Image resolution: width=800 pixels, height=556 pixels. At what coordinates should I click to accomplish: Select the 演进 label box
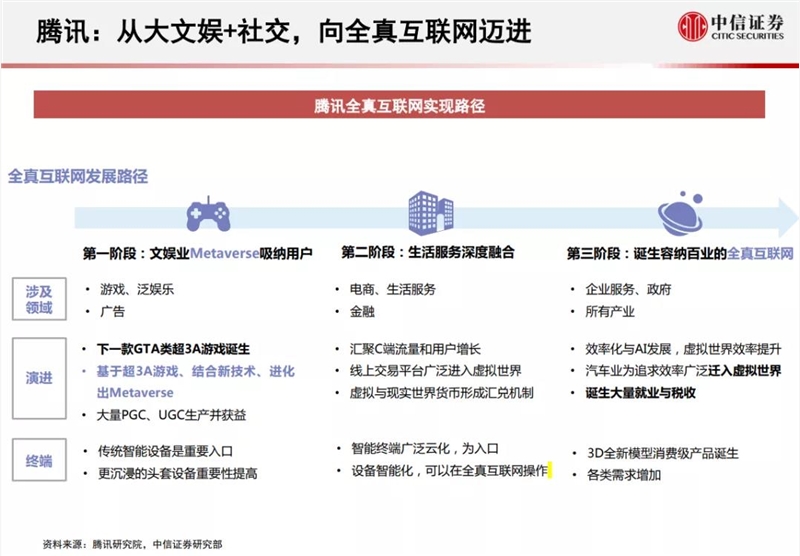38,379
